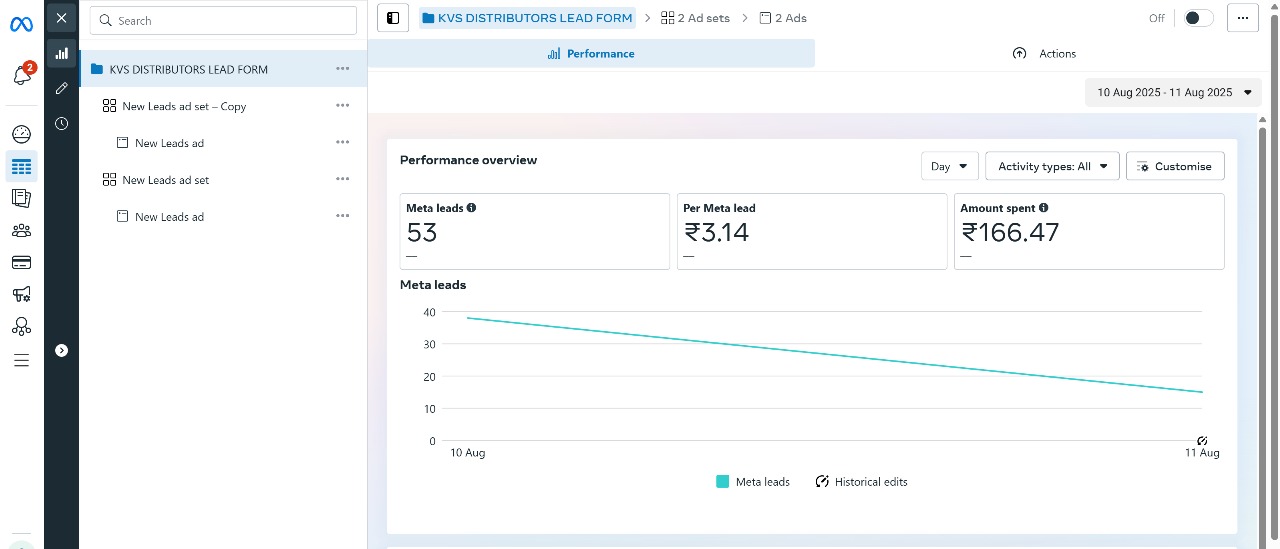
Task: Switch to the Actions tab
Action: tap(1044, 54)
